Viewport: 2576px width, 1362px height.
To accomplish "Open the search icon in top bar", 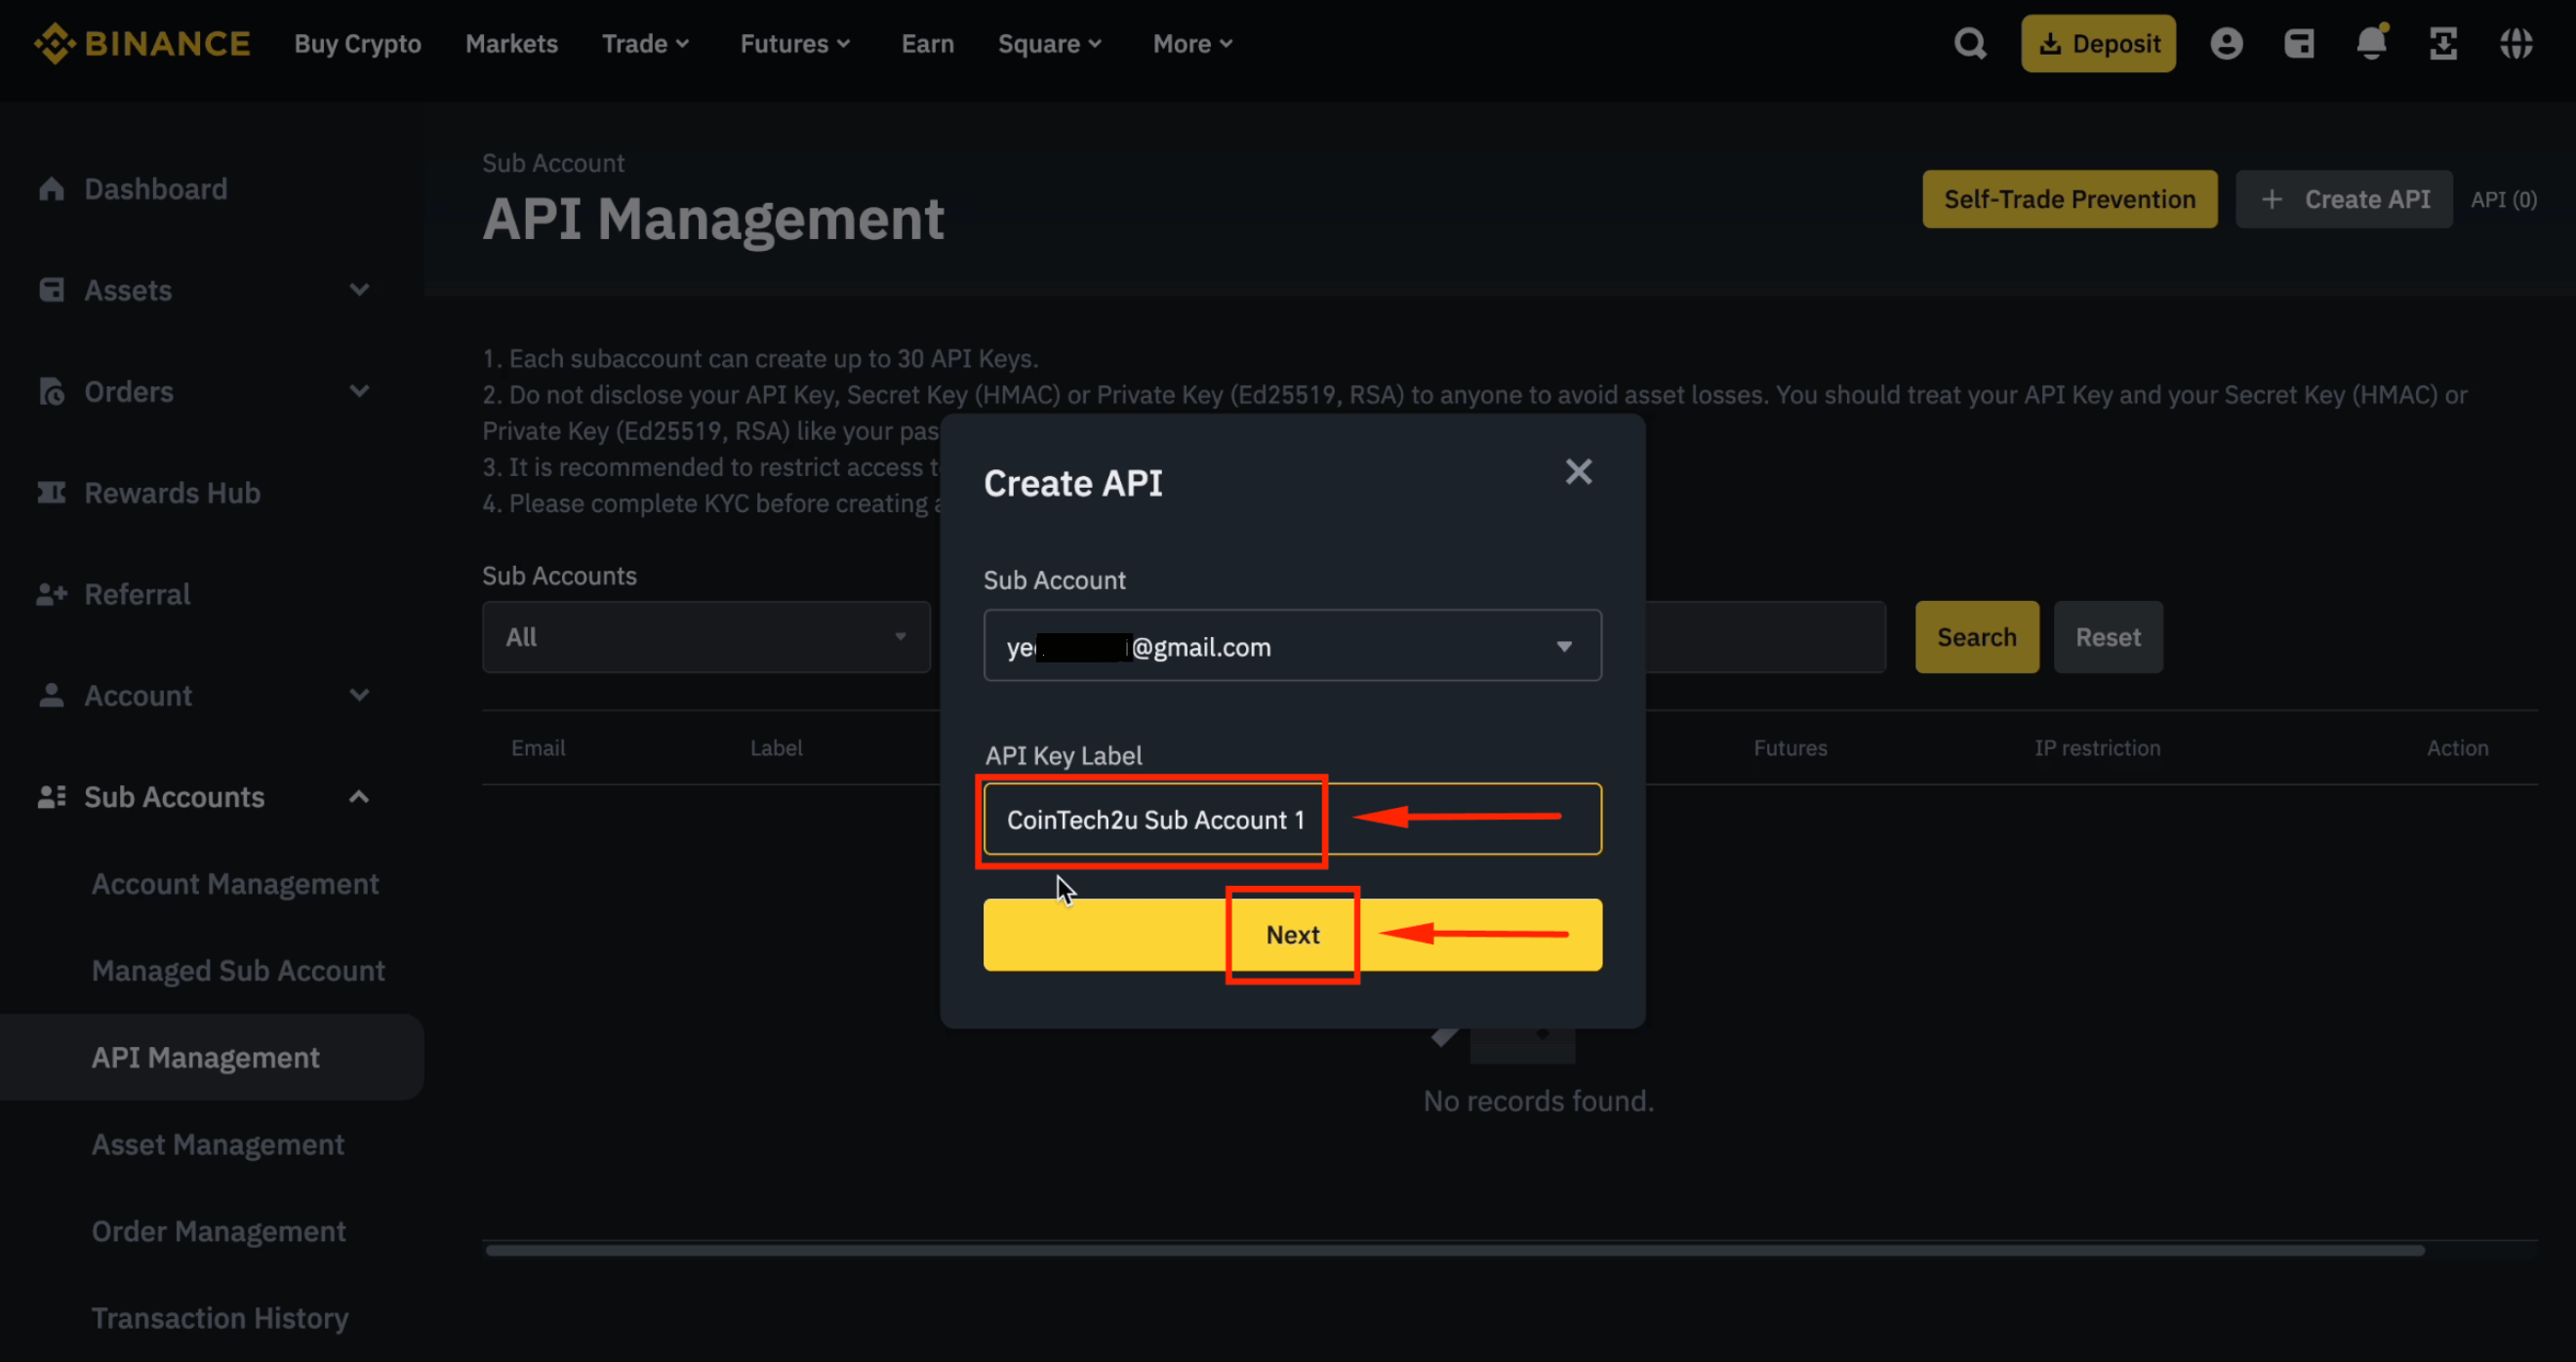I will [1970, 43].
